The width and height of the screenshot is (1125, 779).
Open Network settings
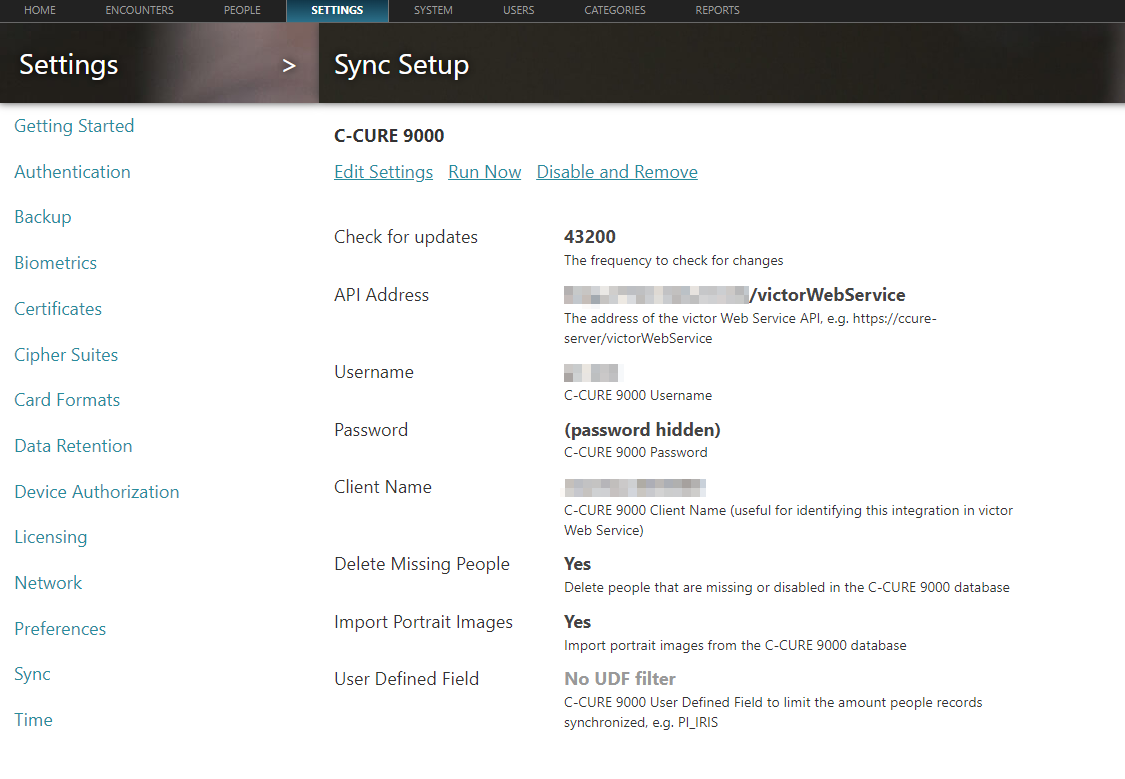tap(48, 582)
